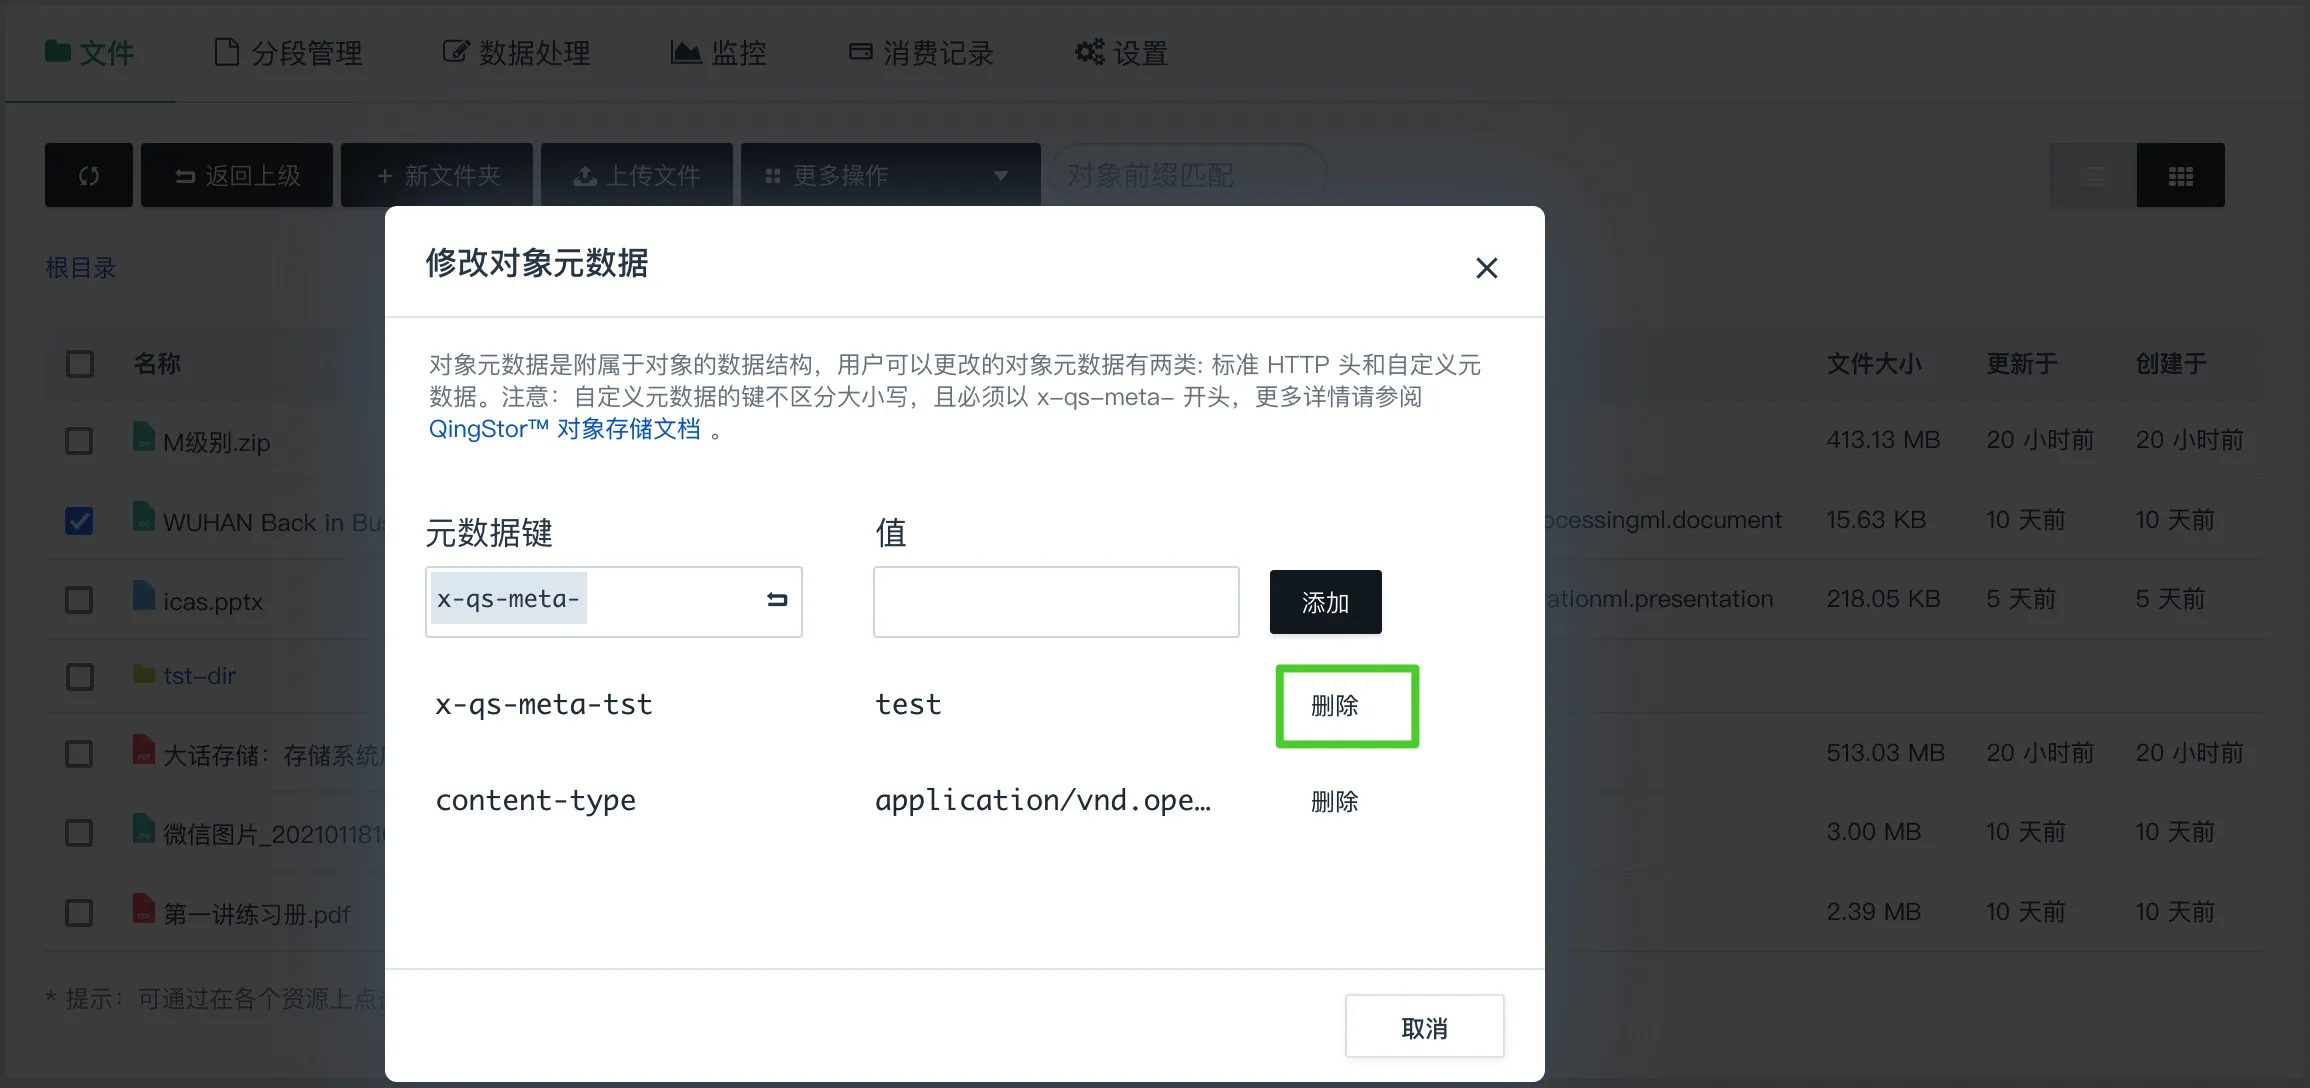2310x1088 pixels.
Task: Click the 文件大小 column header
Action: click(x=1874, y=364)
